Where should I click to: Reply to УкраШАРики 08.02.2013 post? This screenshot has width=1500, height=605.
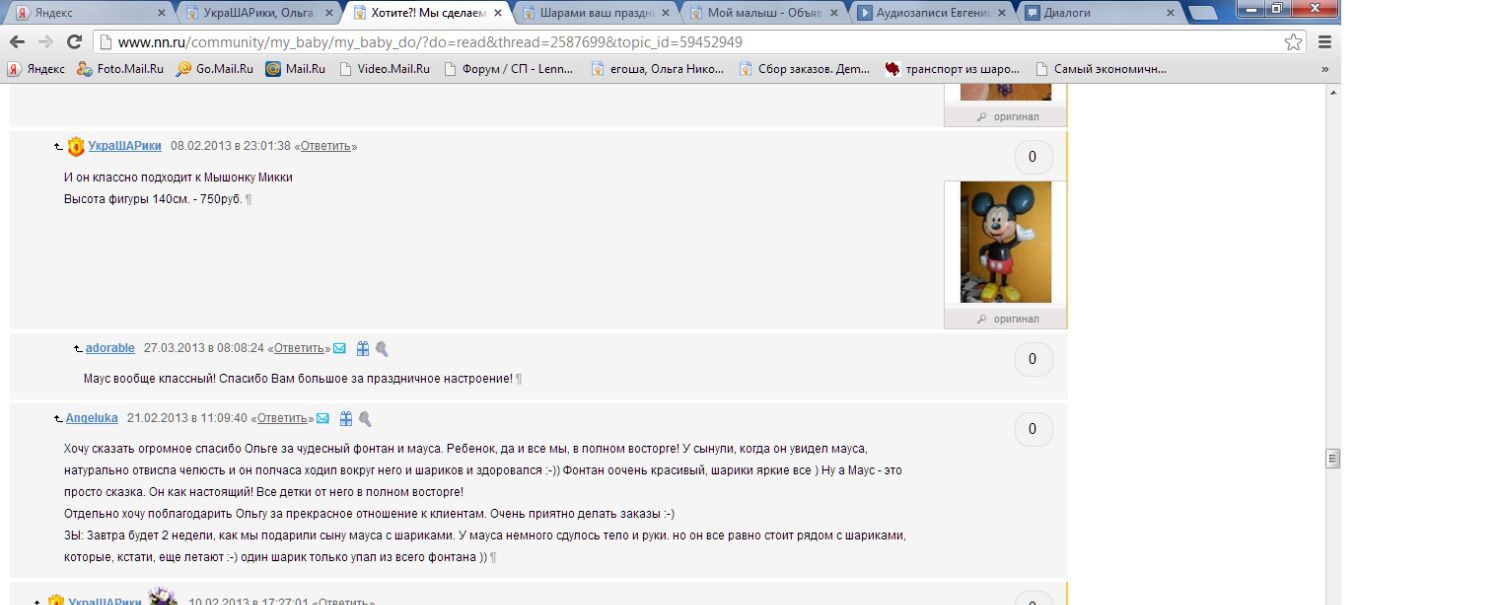[326, 146]
